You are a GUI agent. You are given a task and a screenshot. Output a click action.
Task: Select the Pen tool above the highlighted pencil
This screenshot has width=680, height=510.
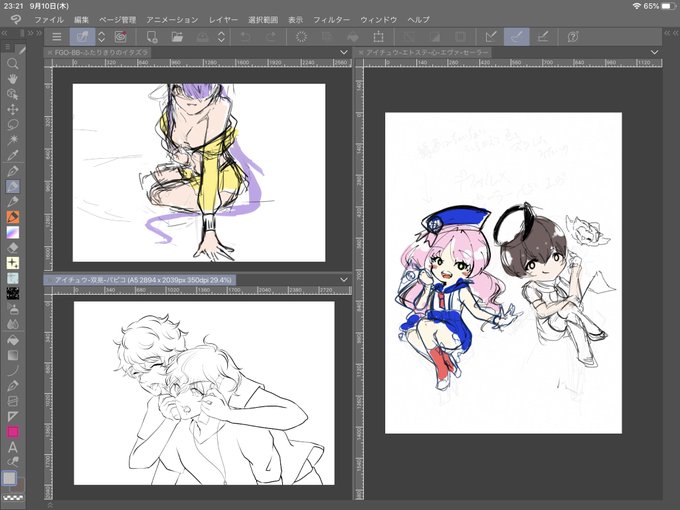(x=13, y=171)
